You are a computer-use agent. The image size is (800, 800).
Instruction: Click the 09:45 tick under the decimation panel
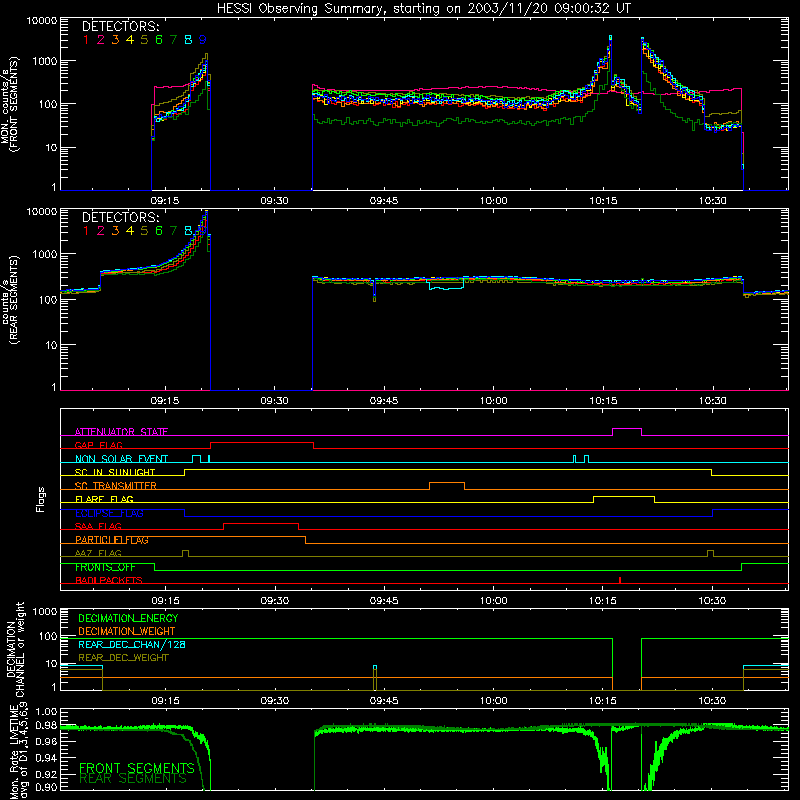point(384,701)
